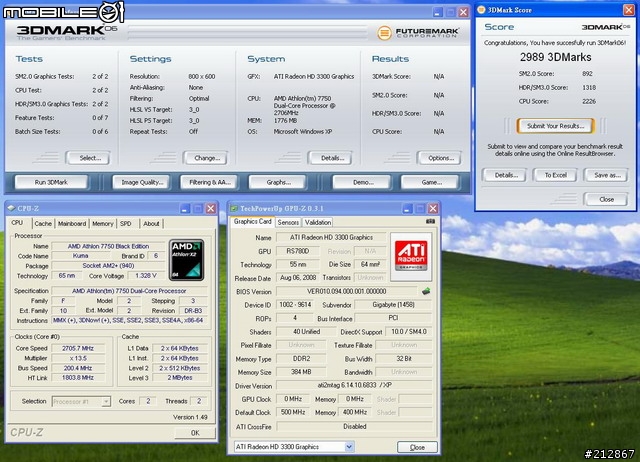
Task: Click the Close button in GPU-Z
Action: [x=417, y=447]
